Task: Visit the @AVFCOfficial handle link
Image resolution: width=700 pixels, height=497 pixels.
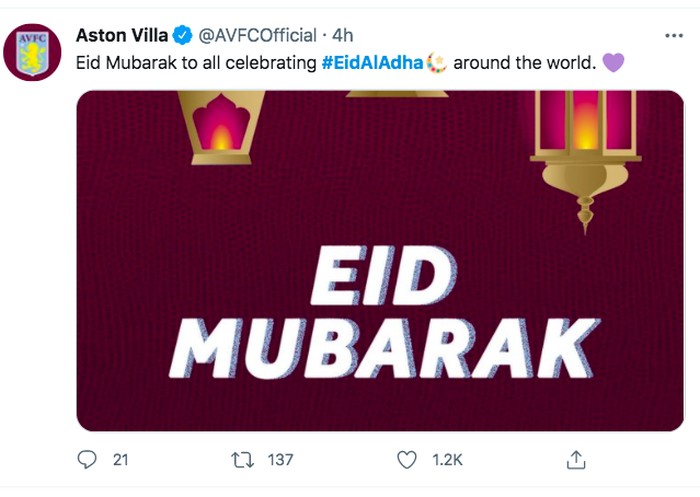Action: point(258,36)
